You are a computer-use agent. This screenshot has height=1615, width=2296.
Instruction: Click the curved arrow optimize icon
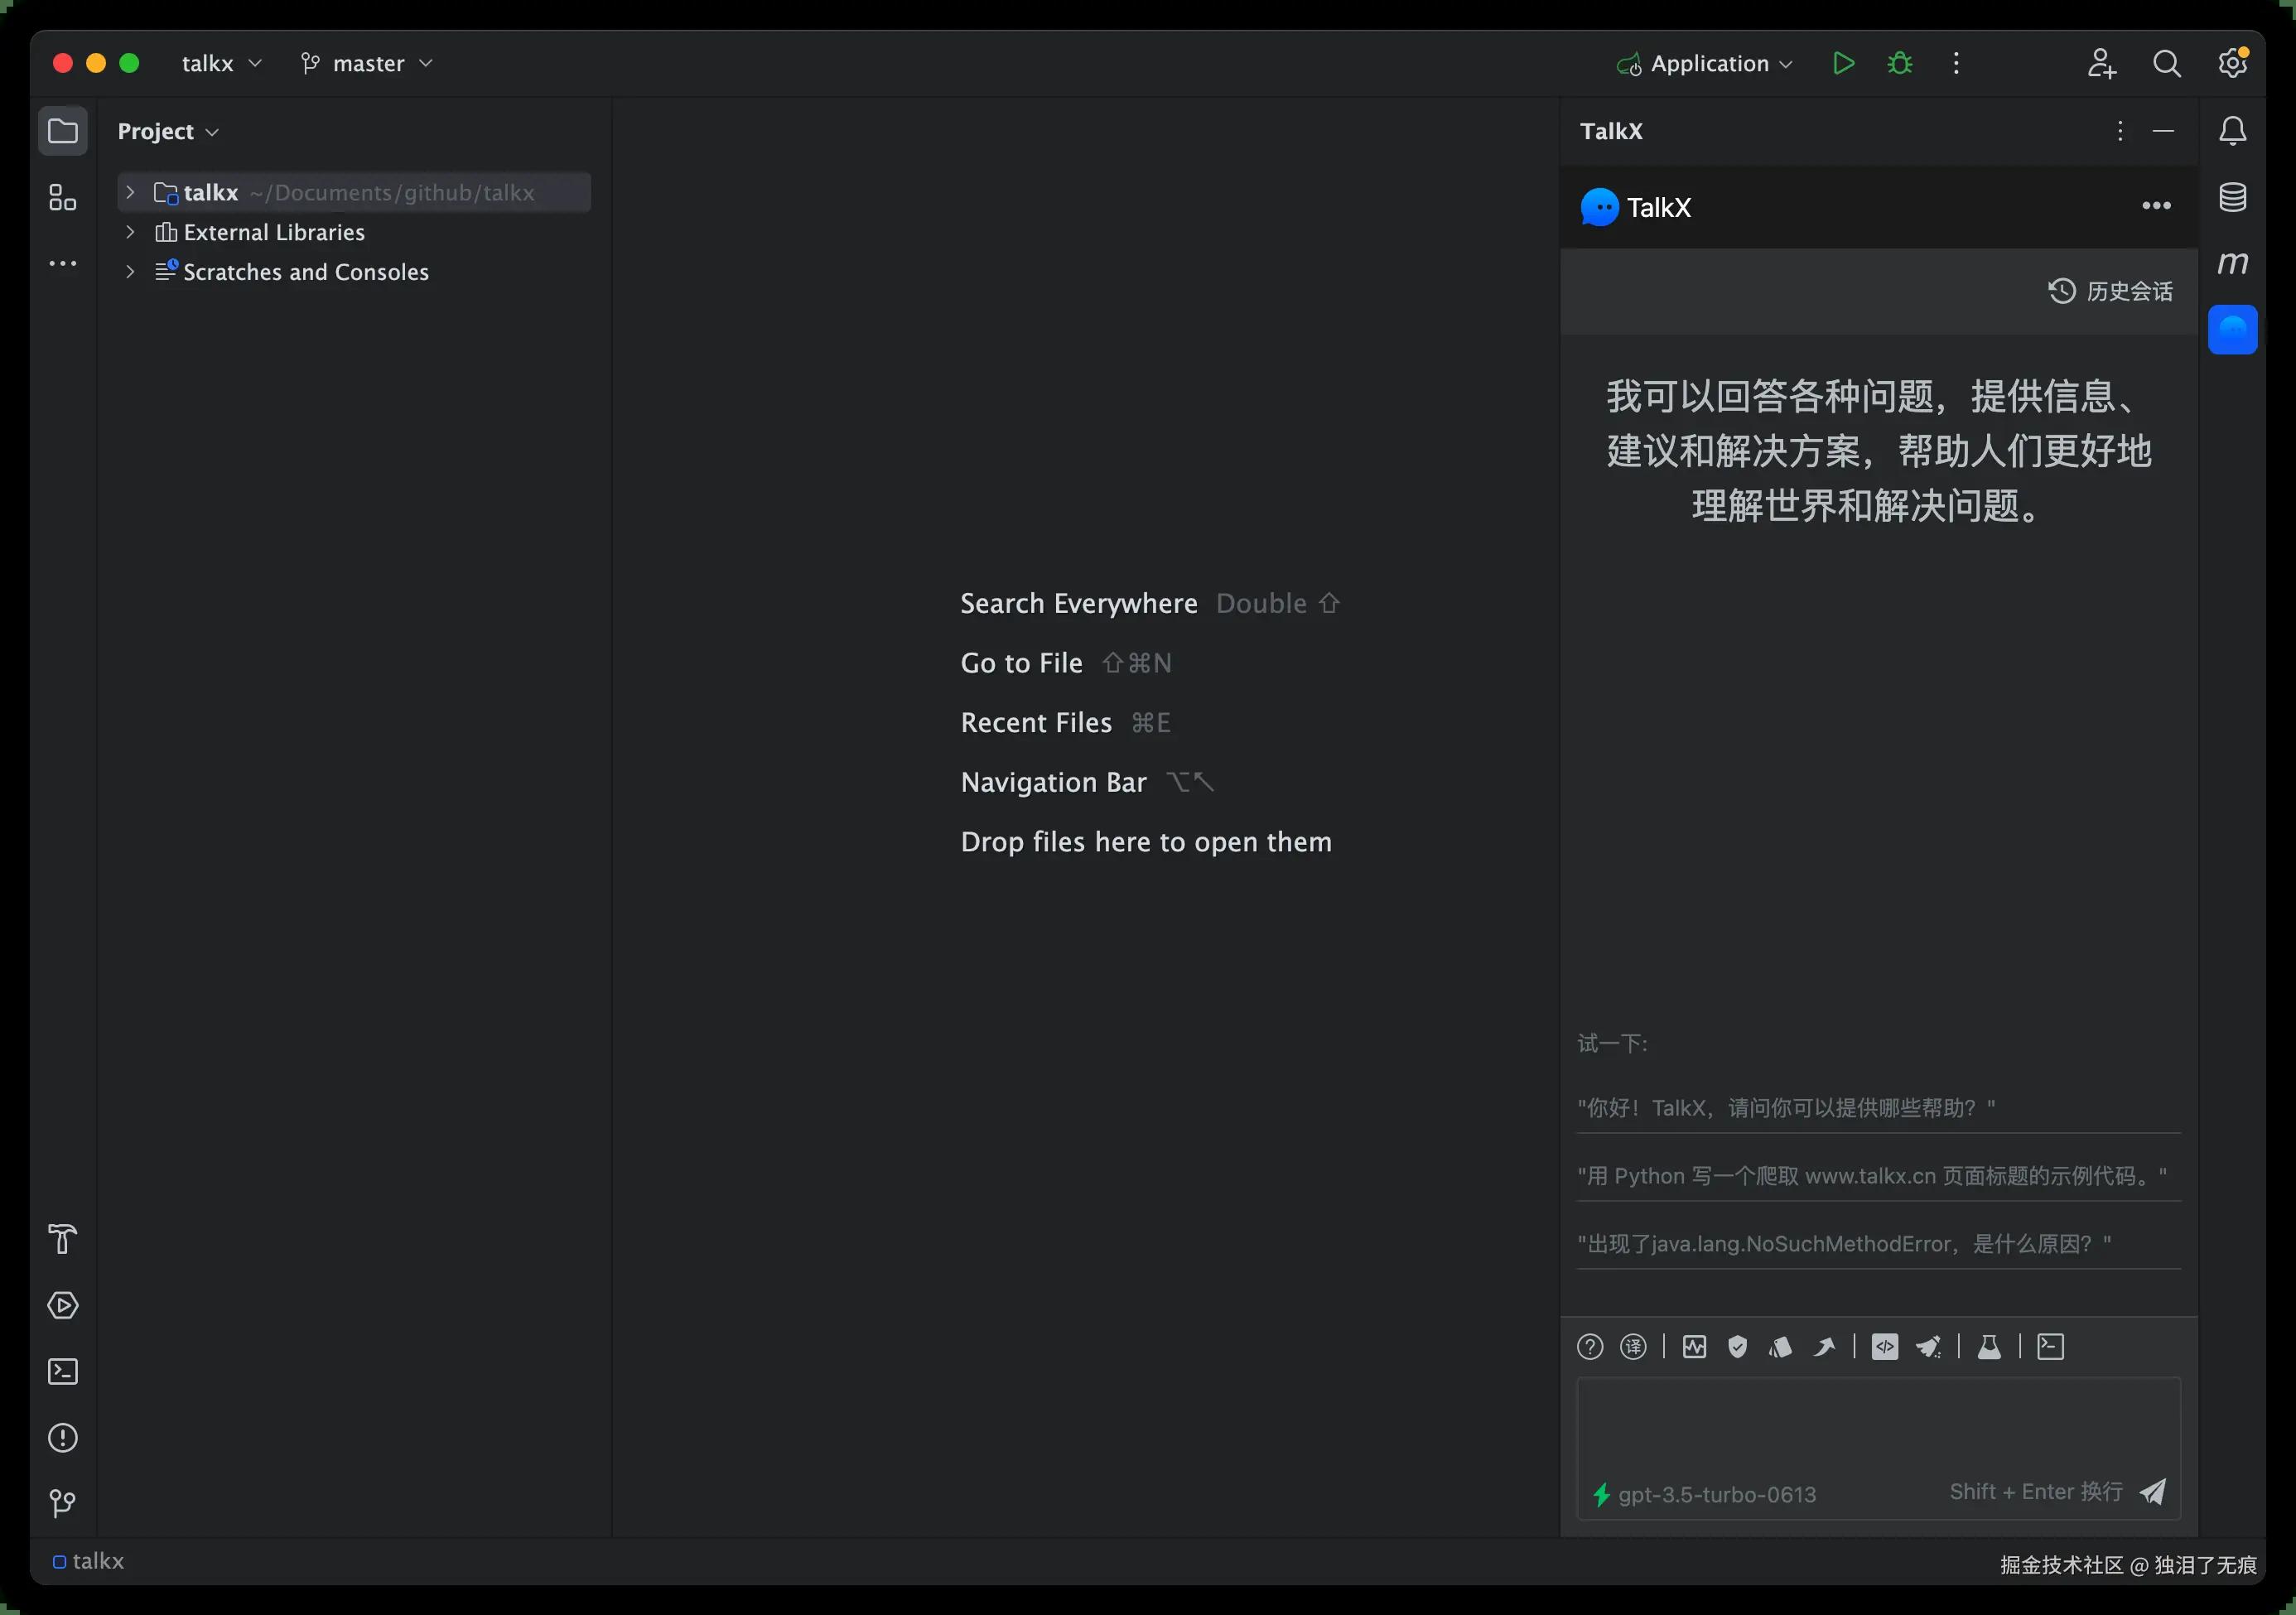[1824, 1347]
